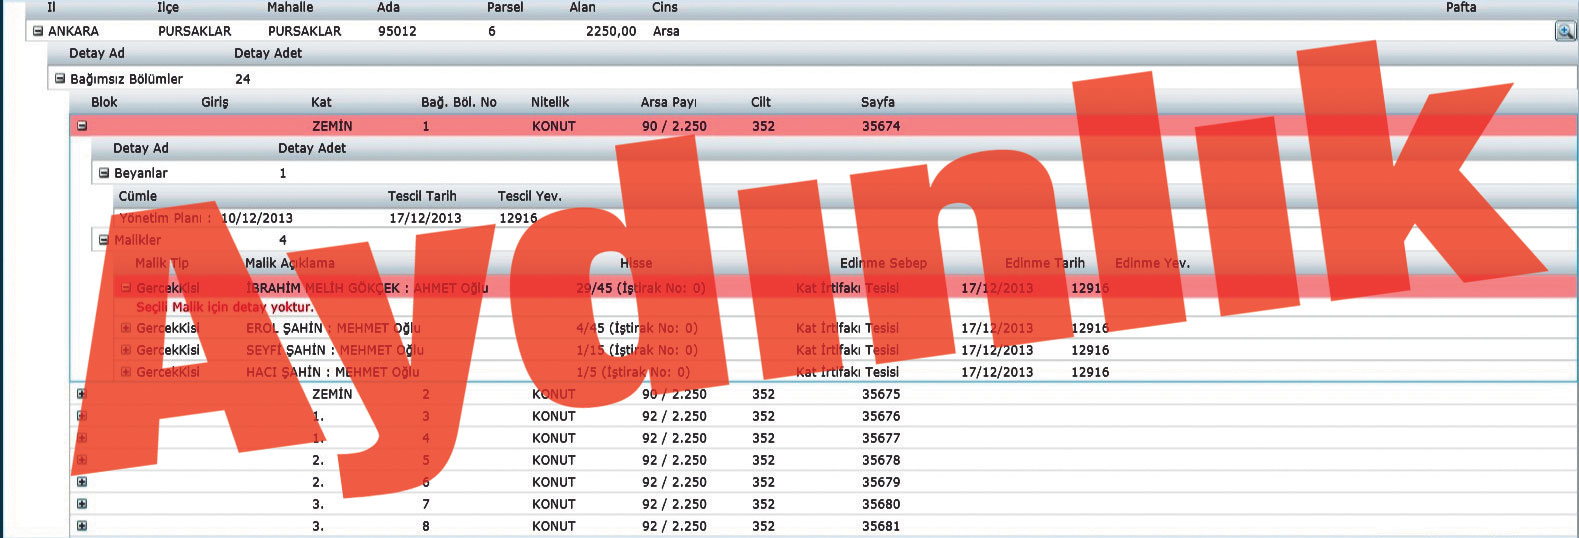Expand the unit row with Sayfa 35678

(x=82, y=460)
